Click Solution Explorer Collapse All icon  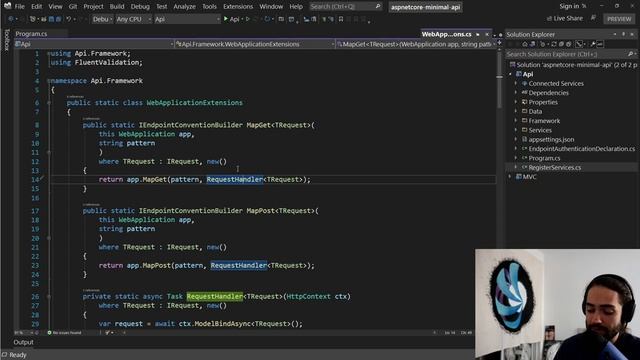tap(561, 44)
